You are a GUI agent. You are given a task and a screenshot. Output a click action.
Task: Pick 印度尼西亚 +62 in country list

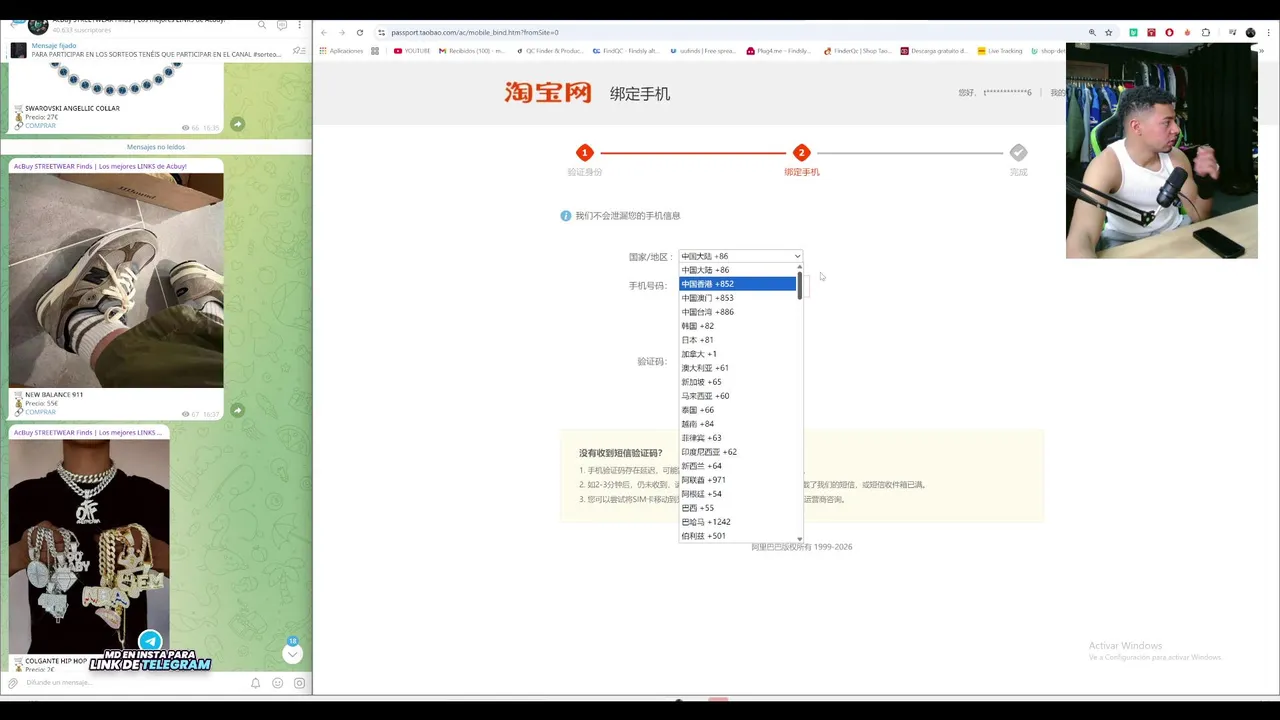[x=738, y=452]
